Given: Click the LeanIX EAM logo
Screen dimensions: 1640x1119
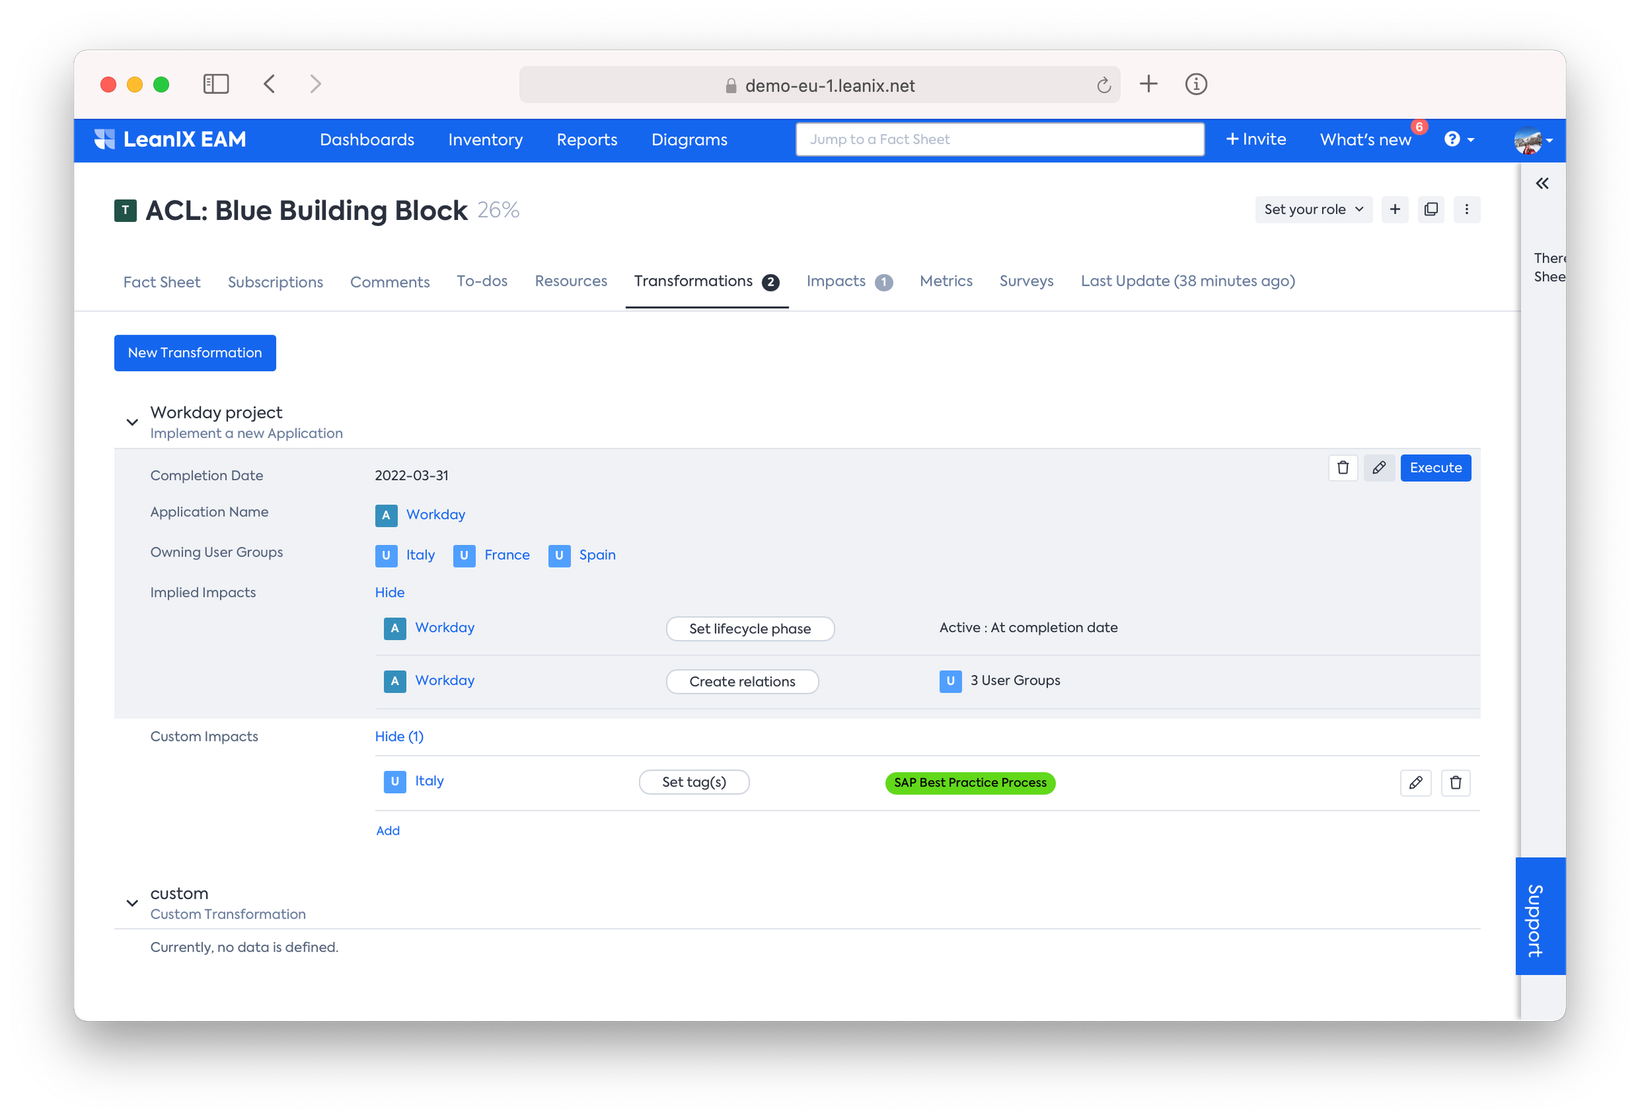Looking at the screenshot, I should coord(170,139).
